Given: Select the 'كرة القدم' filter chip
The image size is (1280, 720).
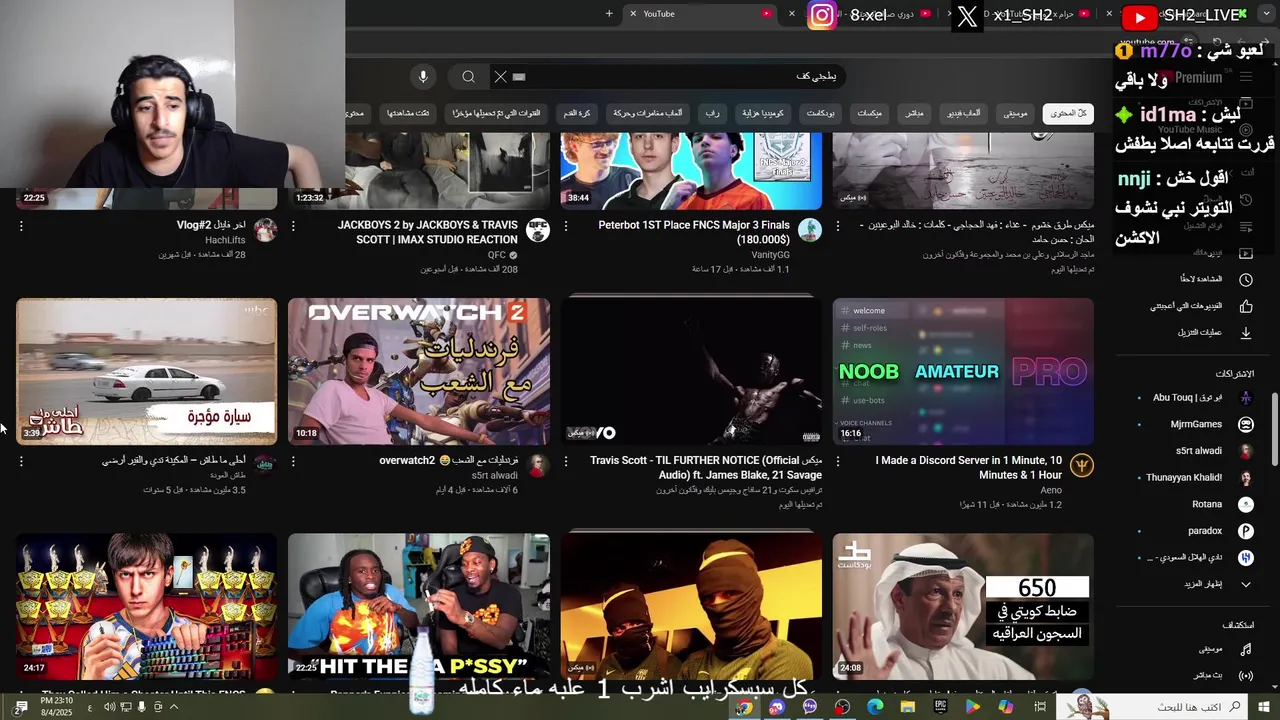Looking at the screenshot, I should pos(577,113).
